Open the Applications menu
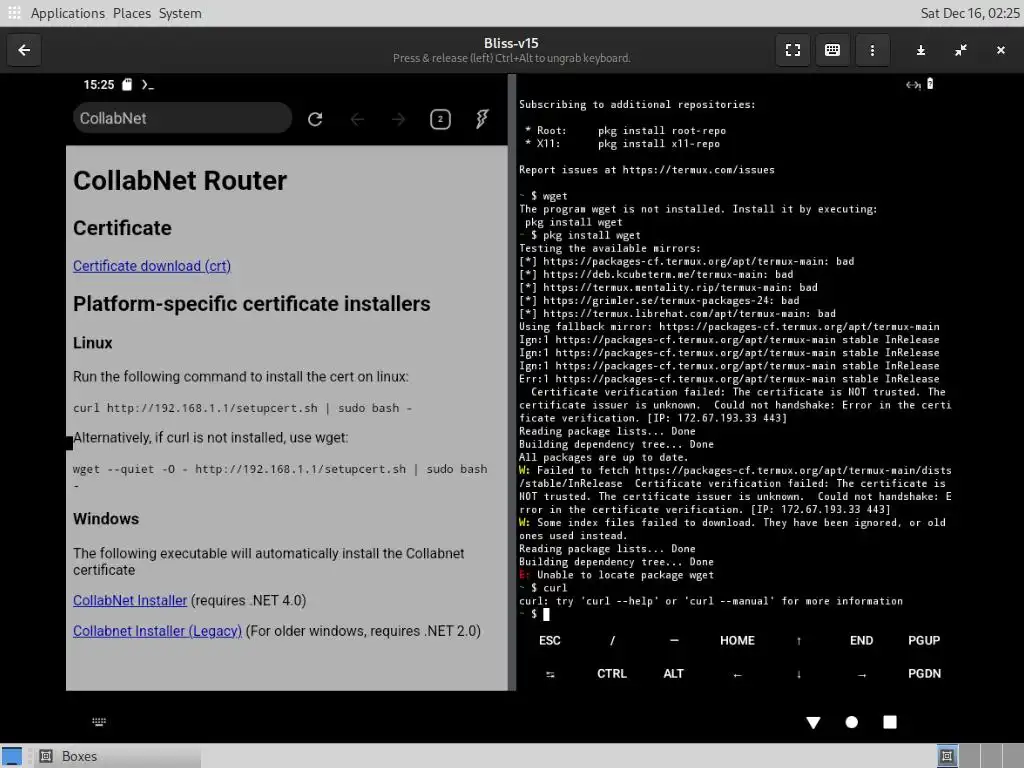 click(67, 13)
